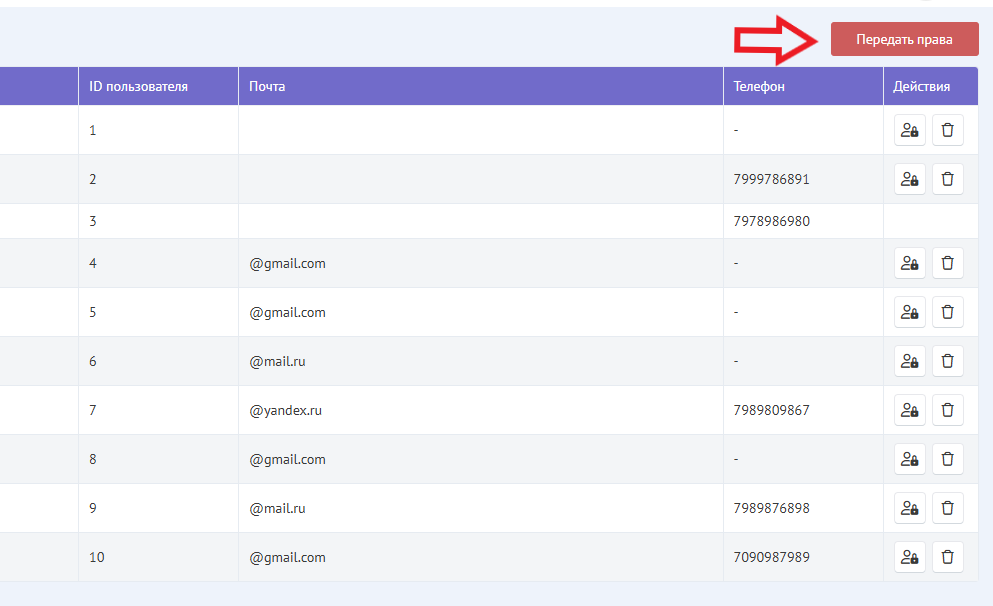Image resolution: width=993 pixels, height=606 pixels.
Task: Delete user ID 1 with trash icon
Action: (947, 130)
